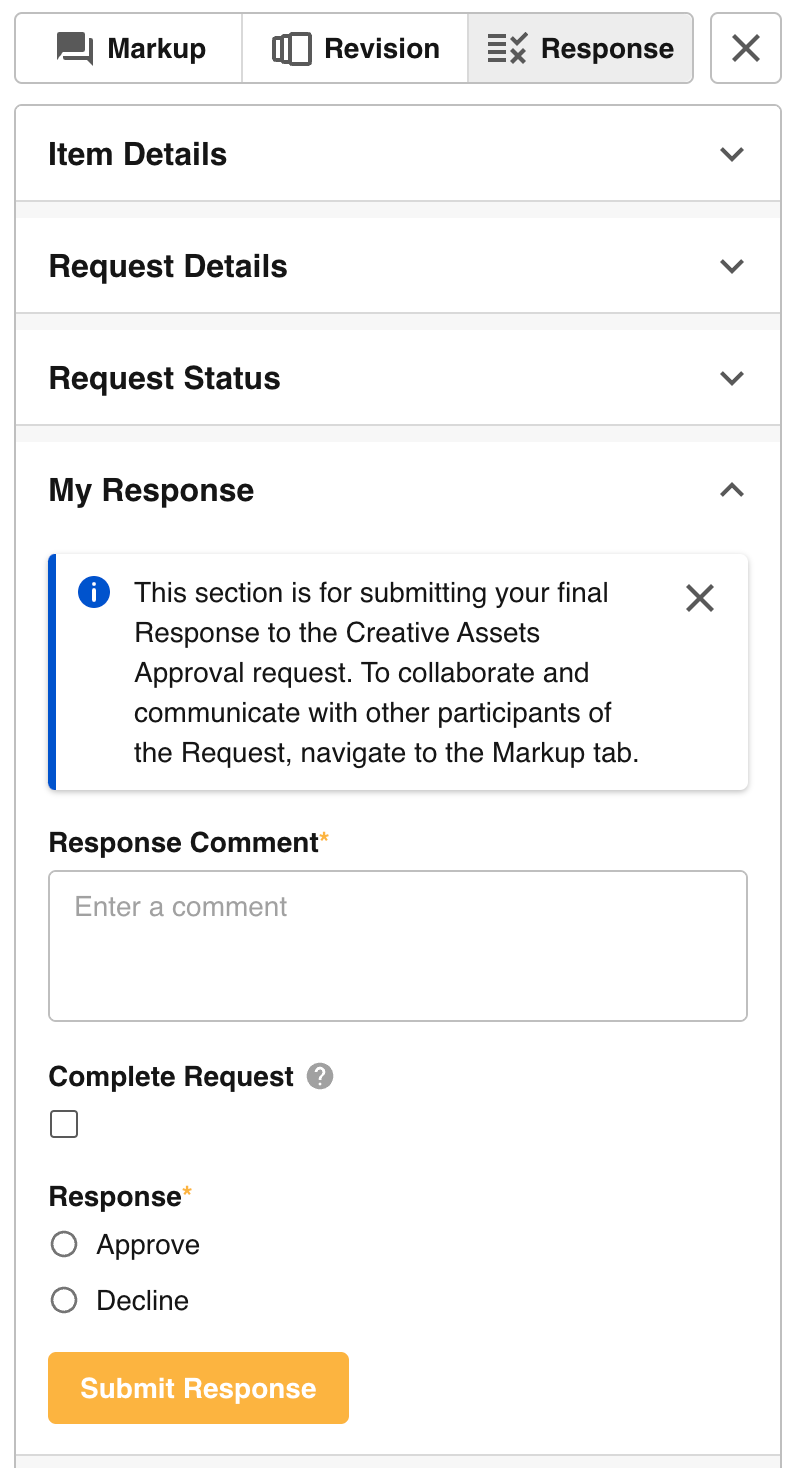Enable the Complete Request checkbox

click(64, 1125)
